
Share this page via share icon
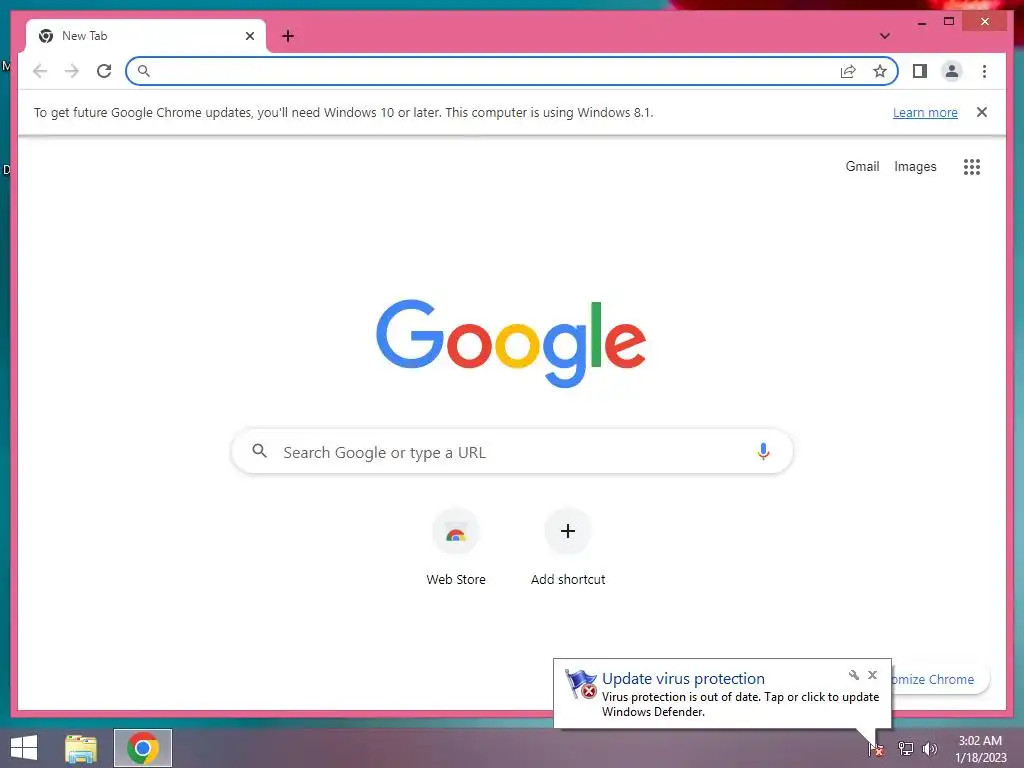pyautogui.click(x=848, y=71)
